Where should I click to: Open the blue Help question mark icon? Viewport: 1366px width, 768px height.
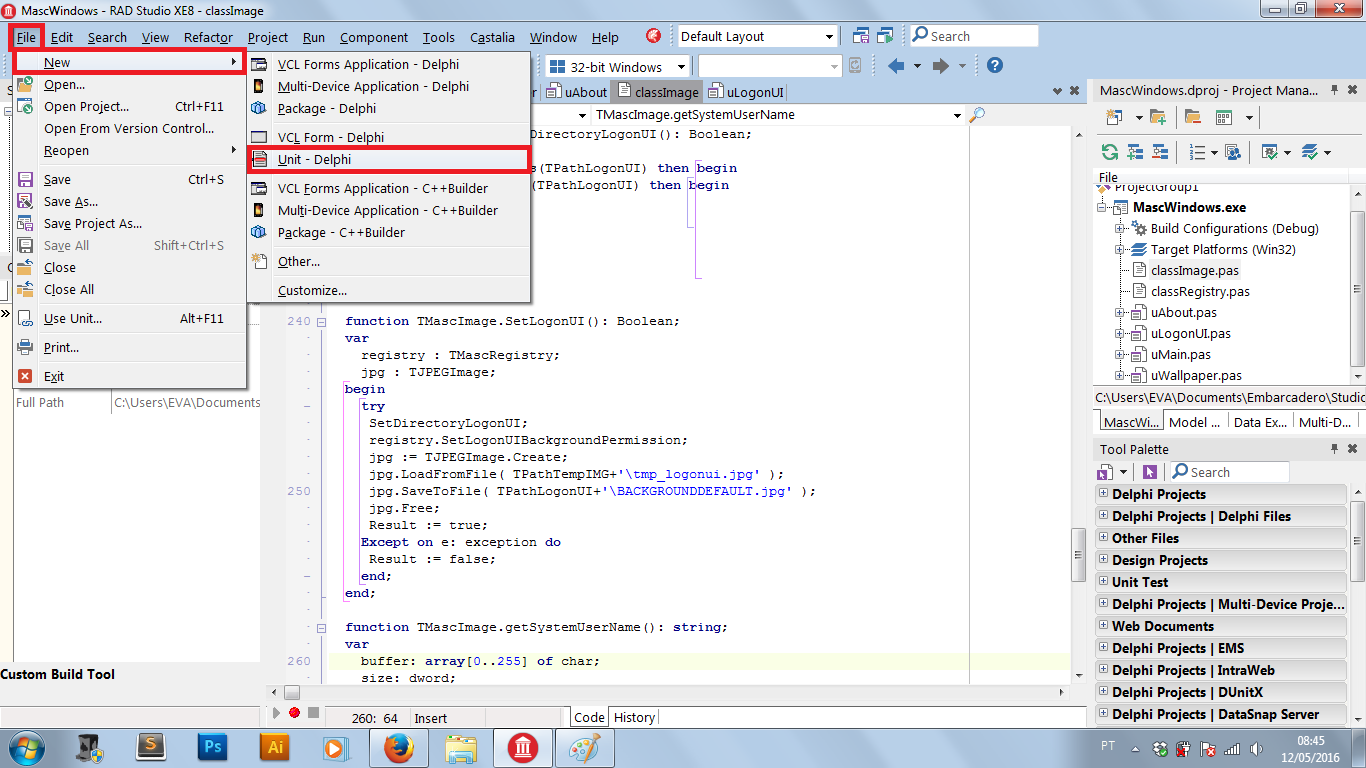[994, 66]
